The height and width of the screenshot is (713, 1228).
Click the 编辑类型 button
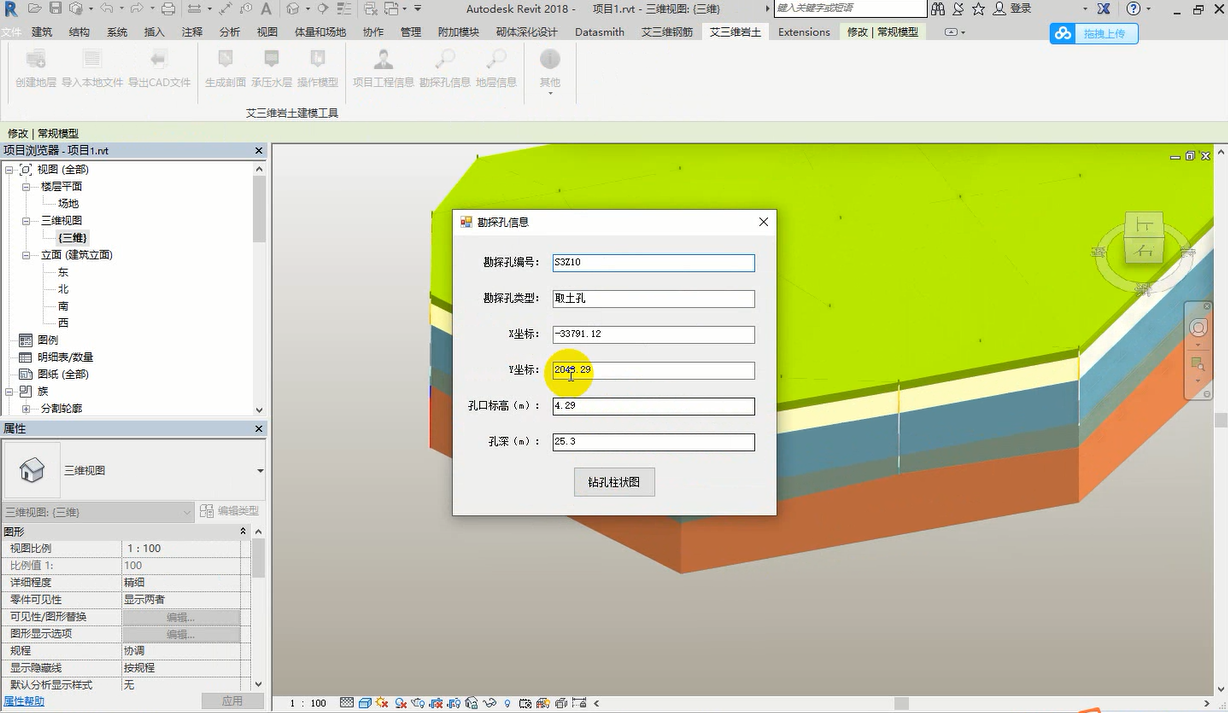point(229,511)
